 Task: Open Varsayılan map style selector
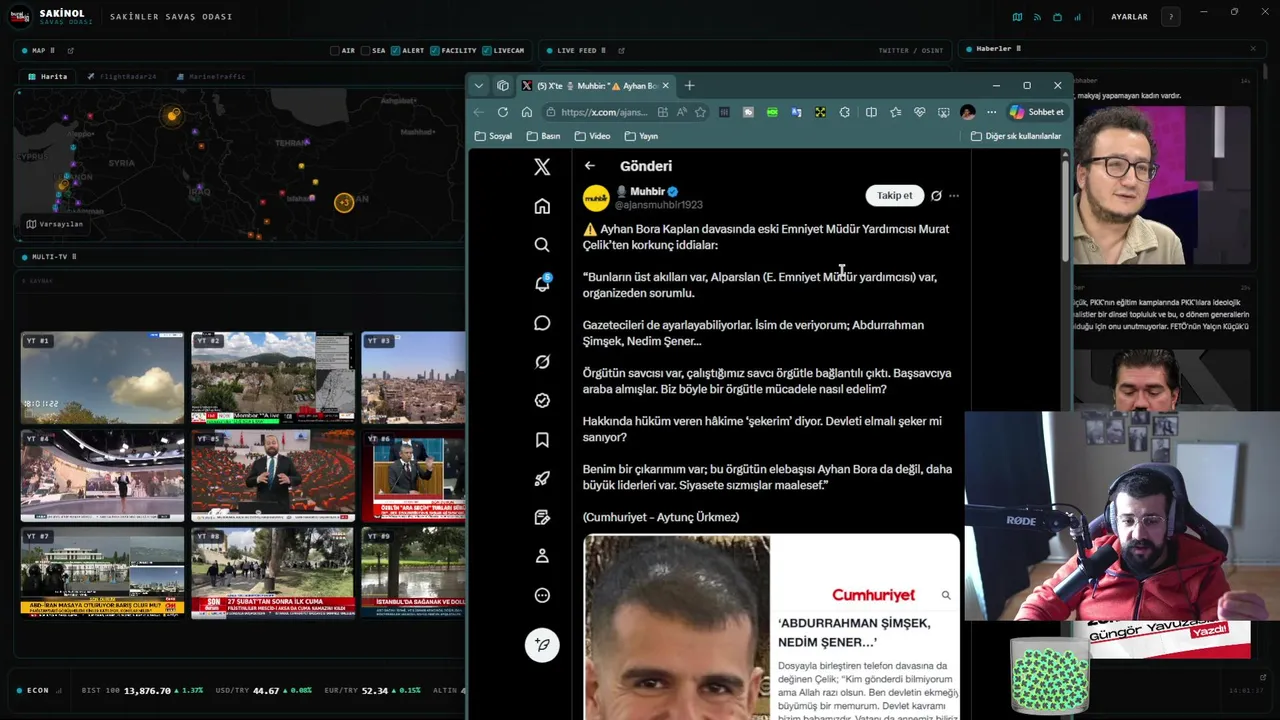pyautogui.click(x=54, y=224)
